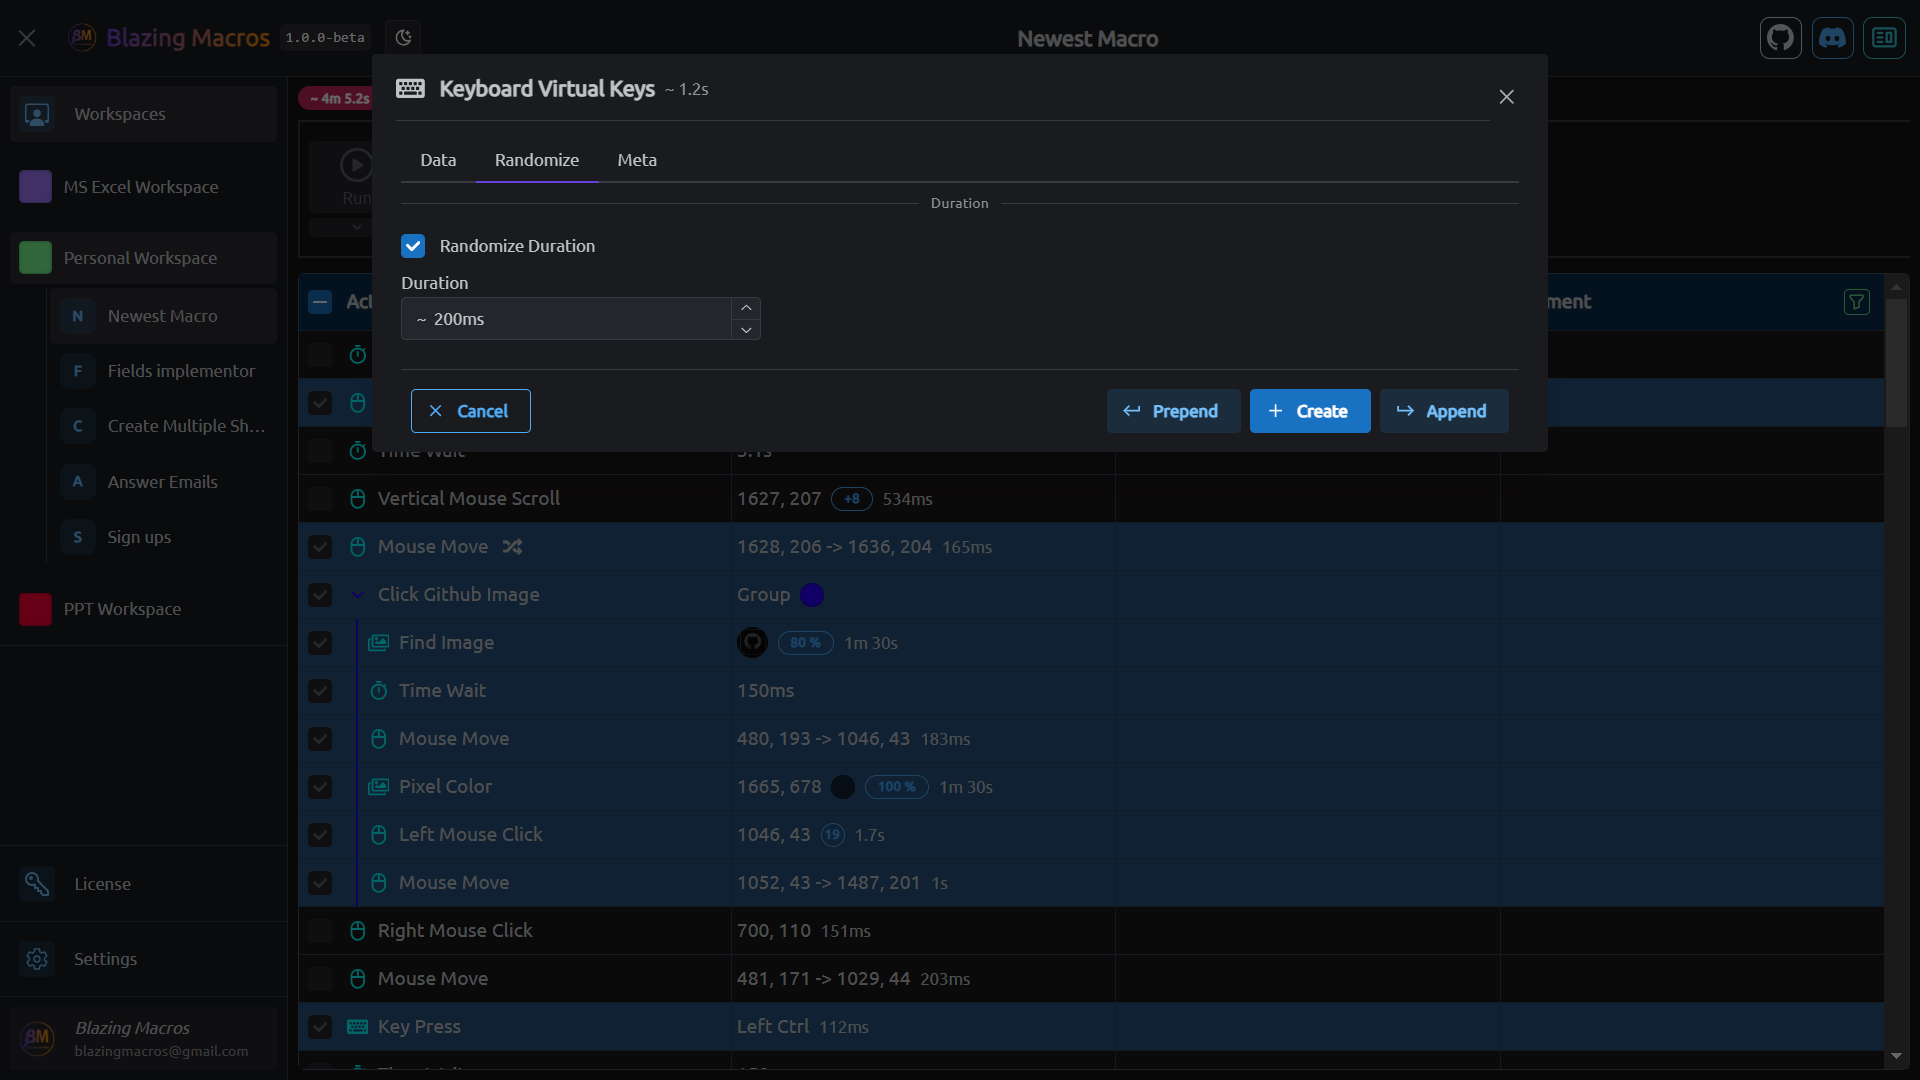Click the green Personal Workspace icon

[35, 258]
